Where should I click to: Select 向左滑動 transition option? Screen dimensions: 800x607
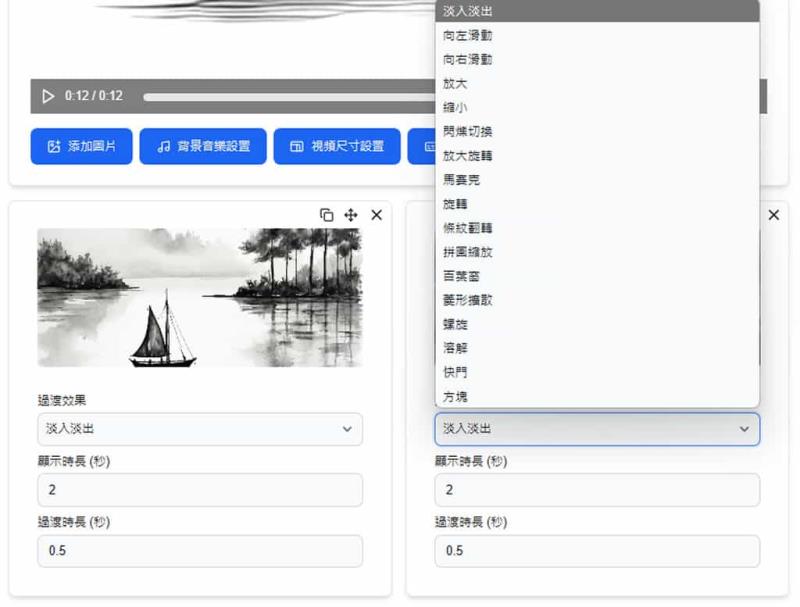pyautogui.click(x=597, y=35)
